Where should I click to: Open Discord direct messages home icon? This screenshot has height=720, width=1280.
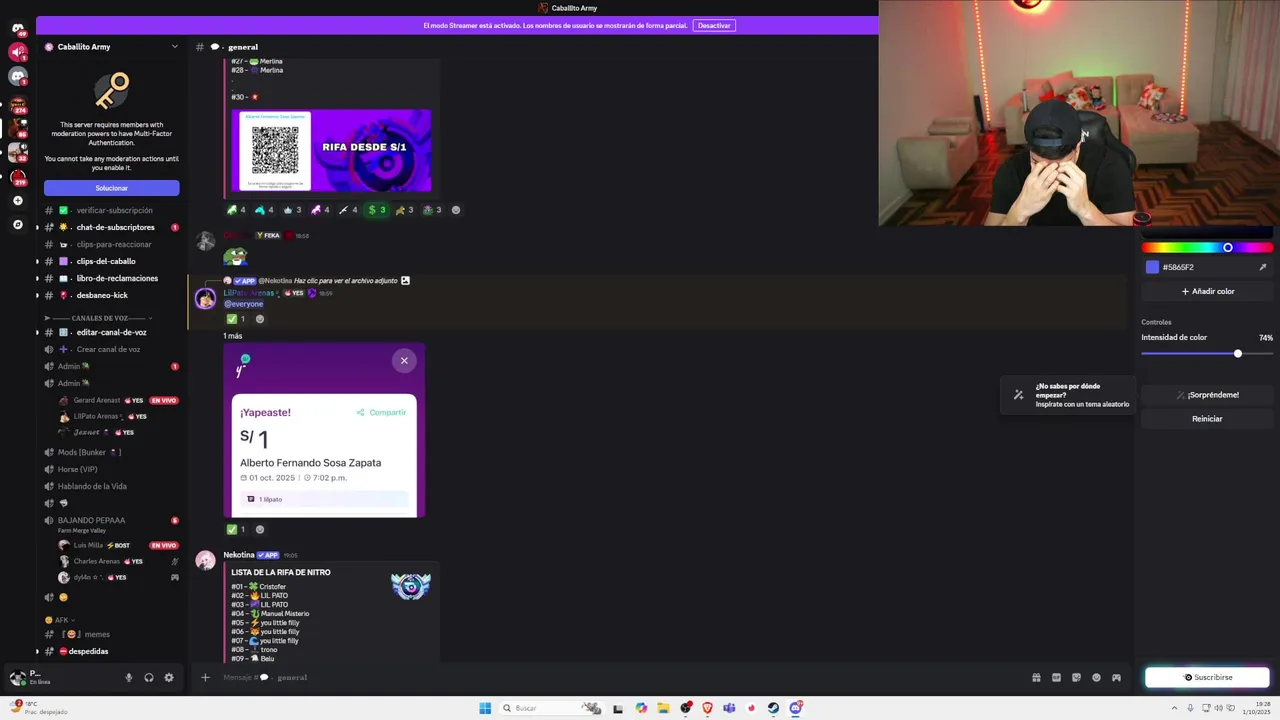pos(17,28)
